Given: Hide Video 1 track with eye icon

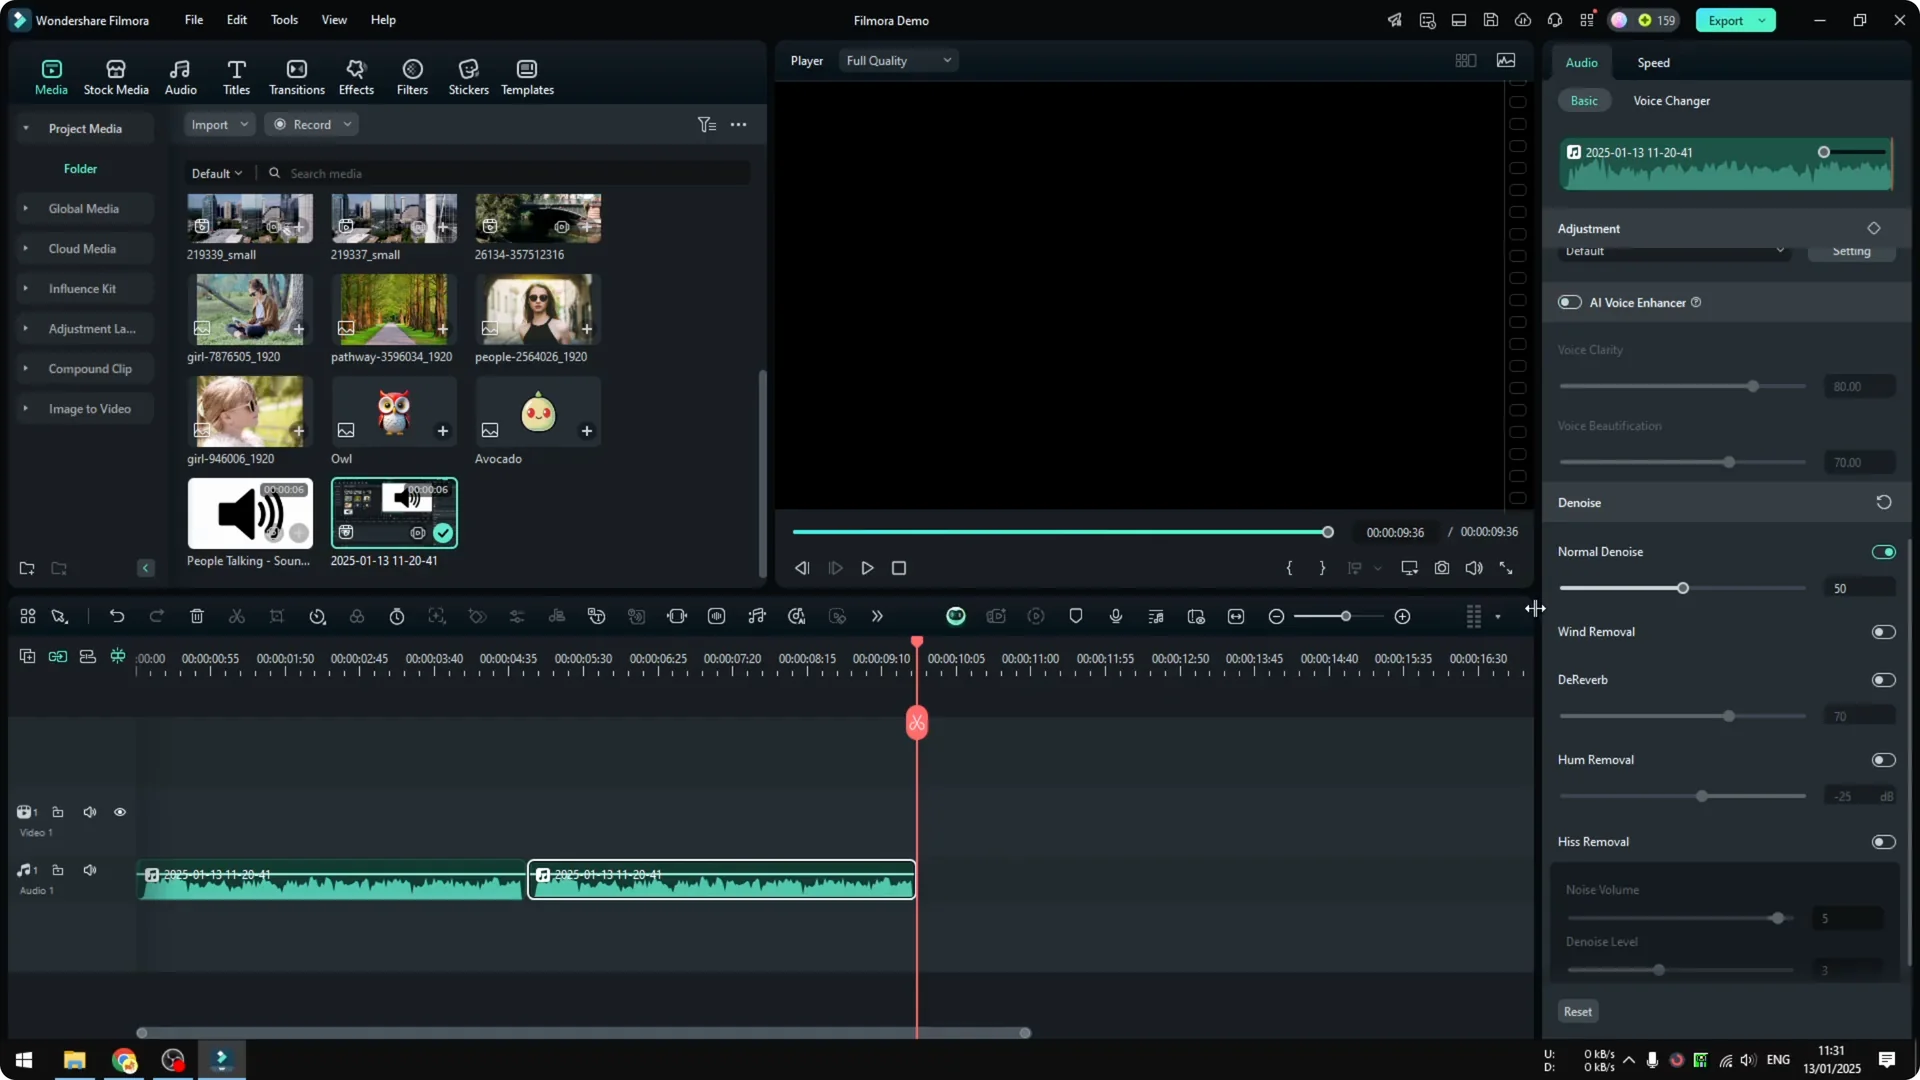Looking at the screenshot, I should (120, 812).
